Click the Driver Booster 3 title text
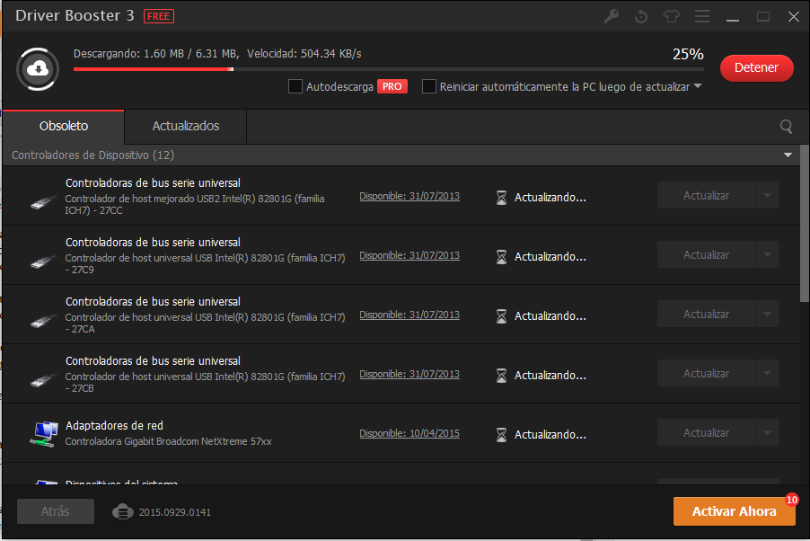 [x=75, y=16]
